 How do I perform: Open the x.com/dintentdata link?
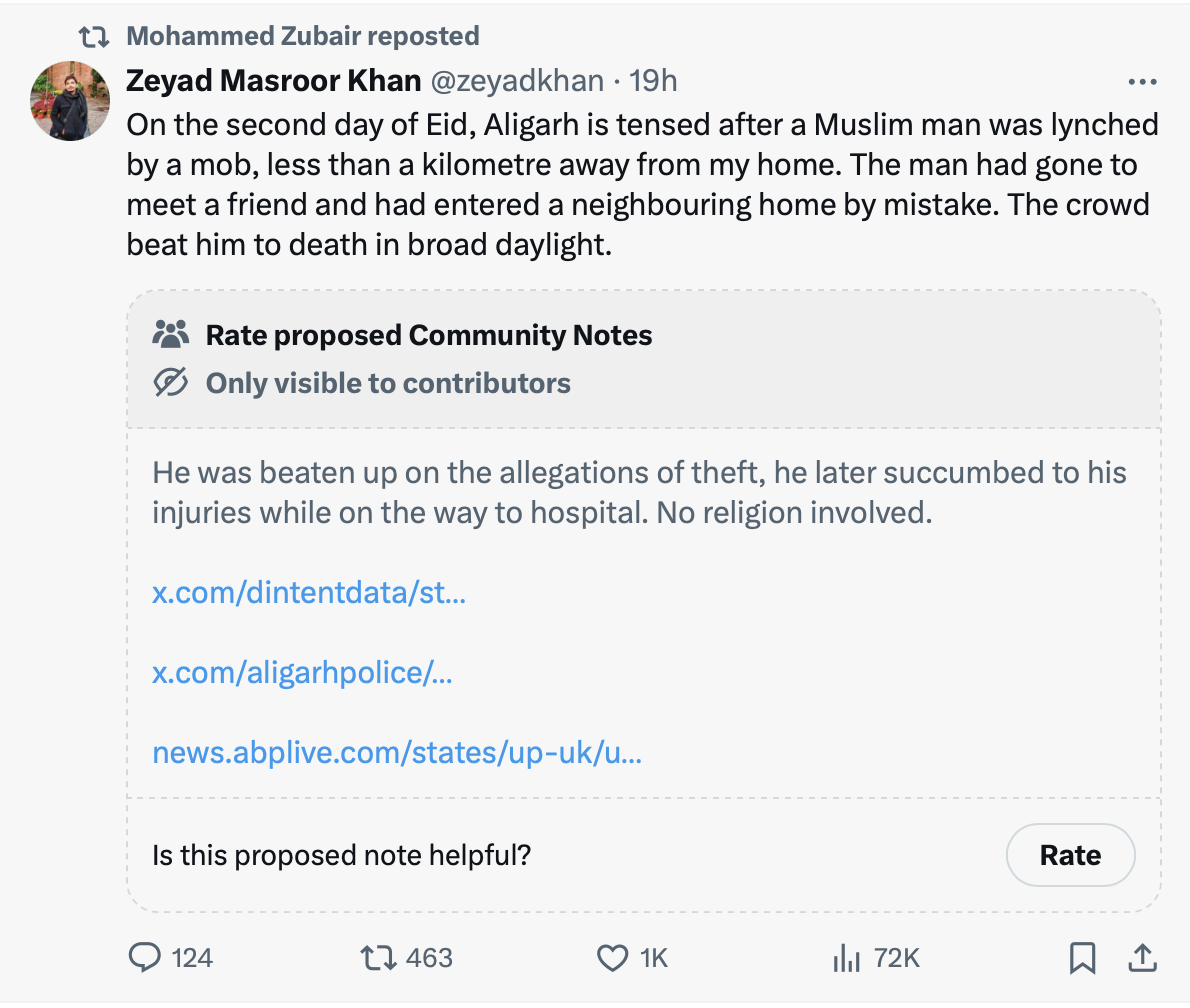click(309, 593)
